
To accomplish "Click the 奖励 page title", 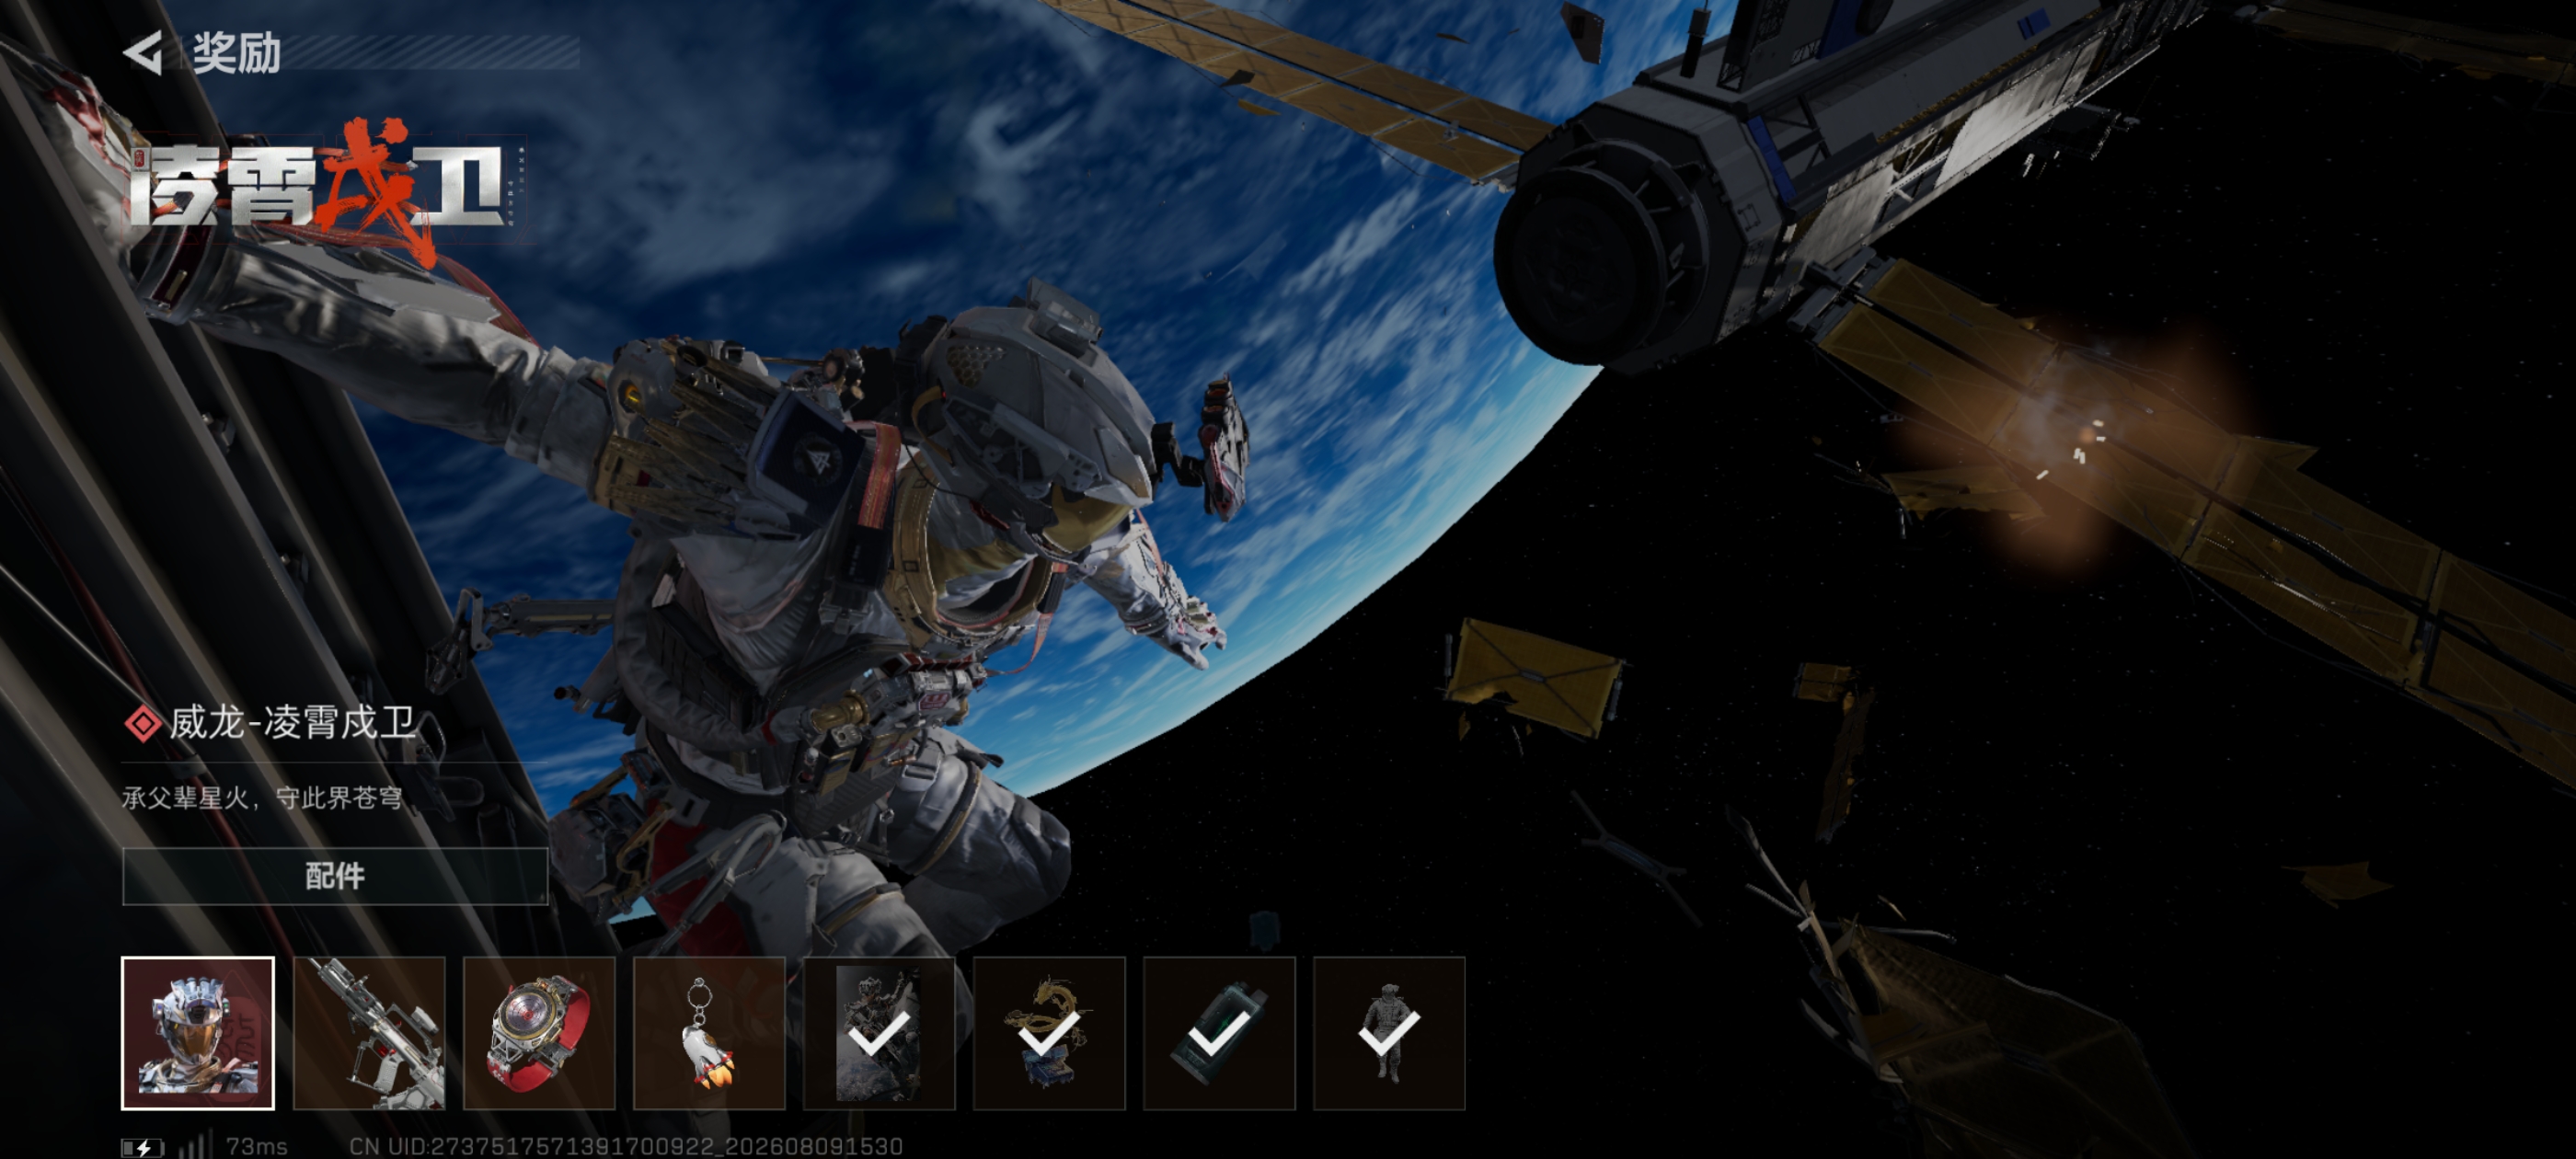I will pyautogui.click(x=237, y=52).
